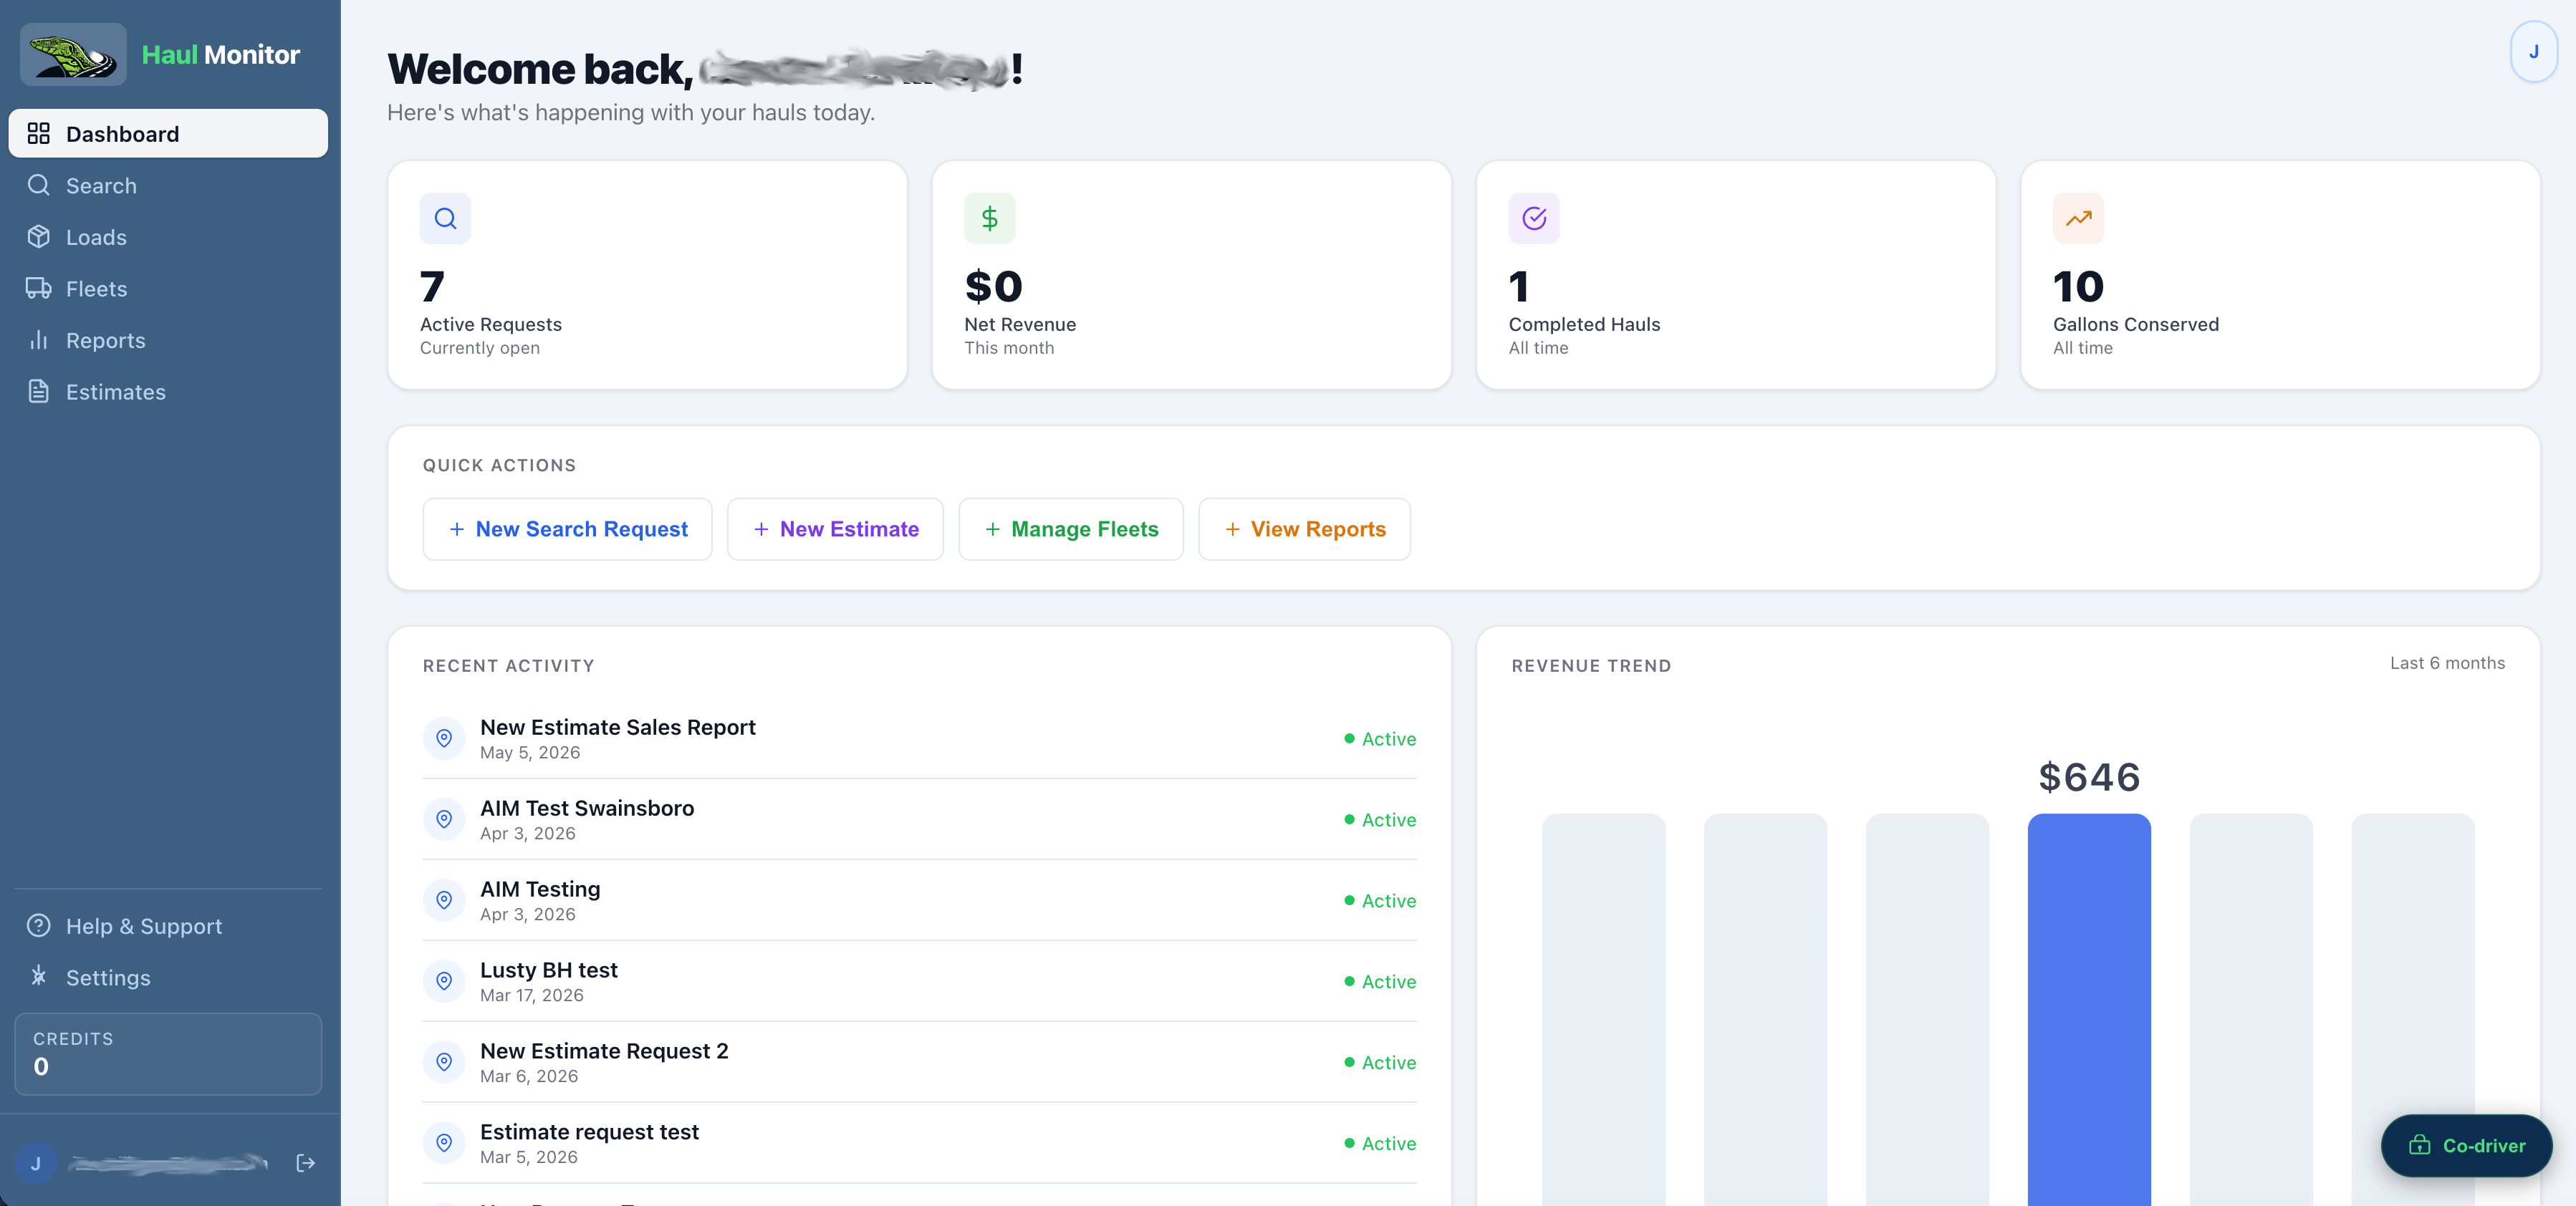Image resolution: width=2576 pixels, height=1206 pixels.
Task: Click the highlighted blue $646 revenue bar
Action: click(x=2089, y=1010)
